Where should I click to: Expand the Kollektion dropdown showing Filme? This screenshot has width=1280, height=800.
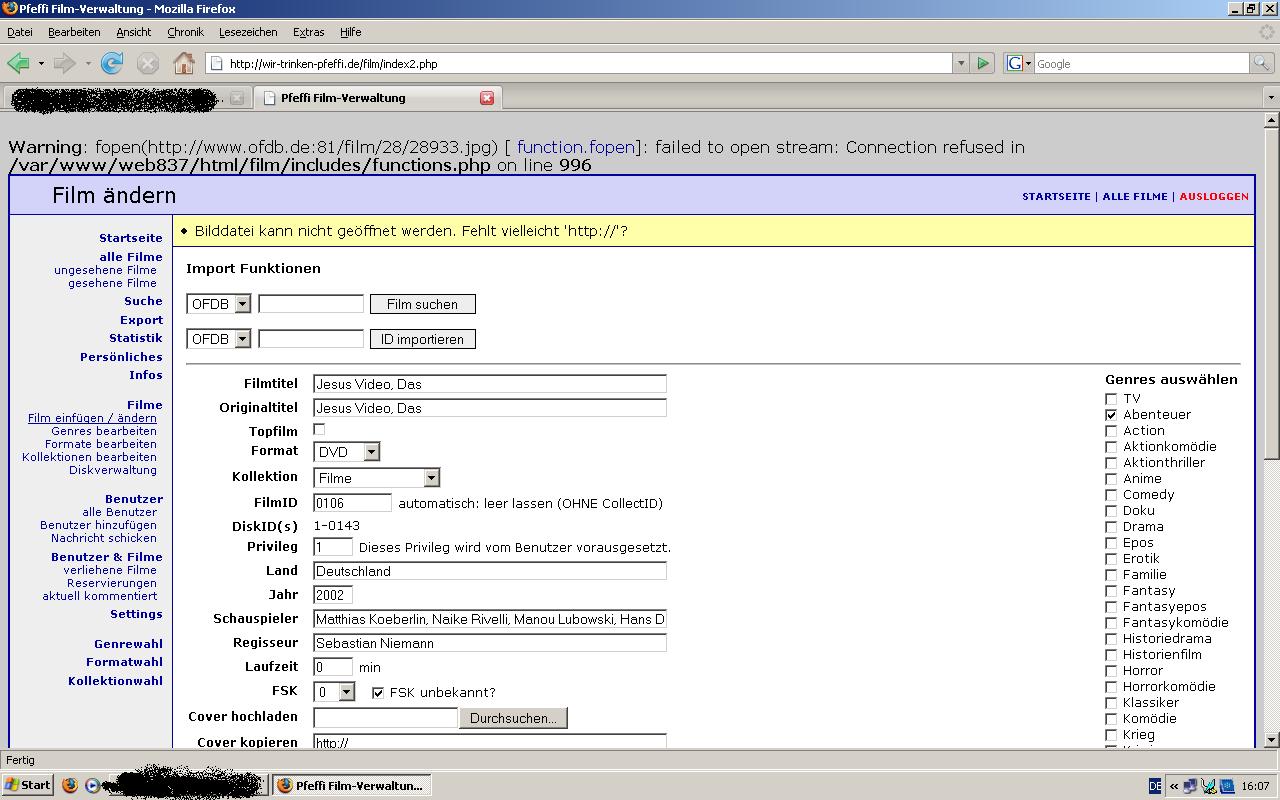376,478
